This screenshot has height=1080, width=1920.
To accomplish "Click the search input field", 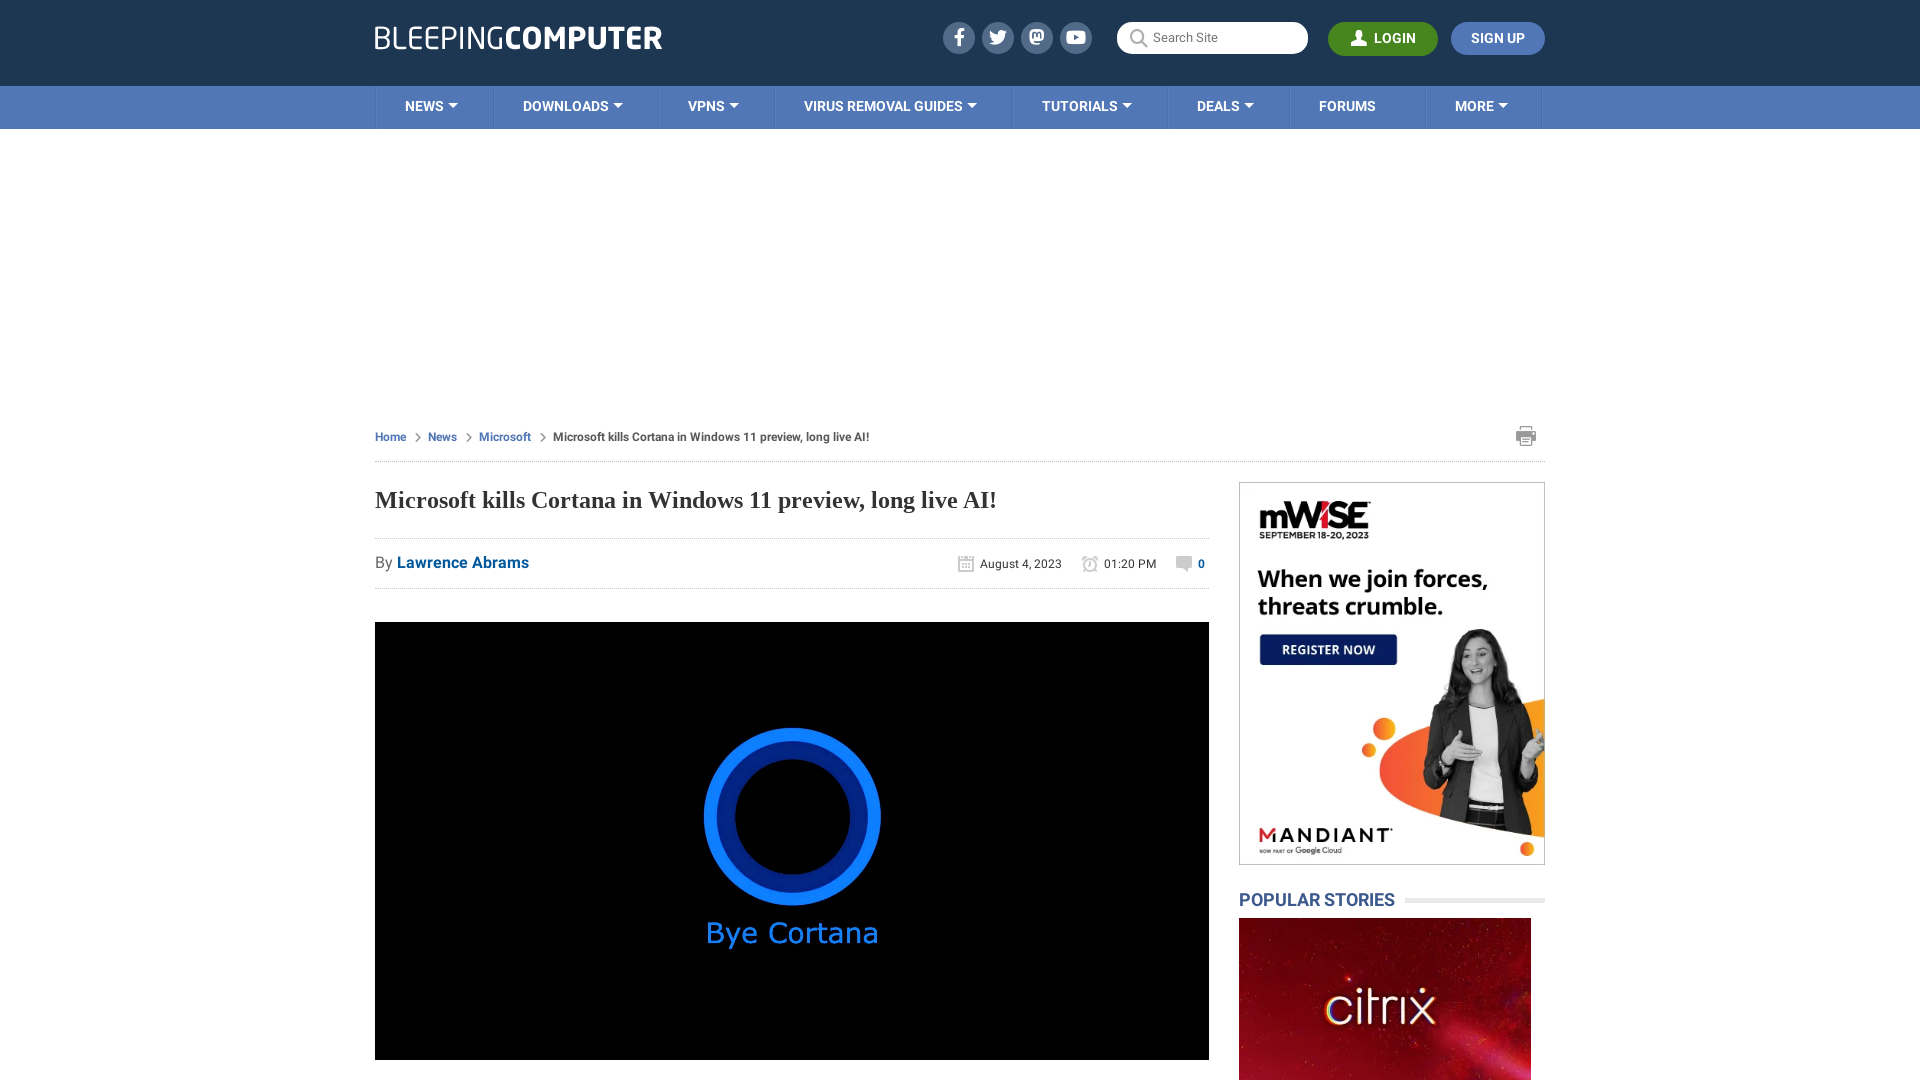I will [1212, 37].
